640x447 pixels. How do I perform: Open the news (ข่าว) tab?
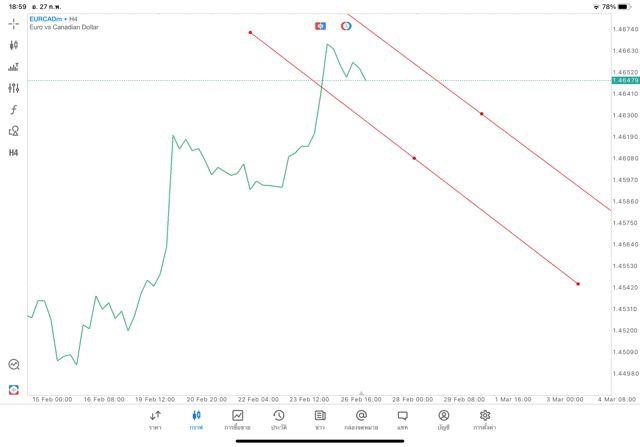click(320, 420)
